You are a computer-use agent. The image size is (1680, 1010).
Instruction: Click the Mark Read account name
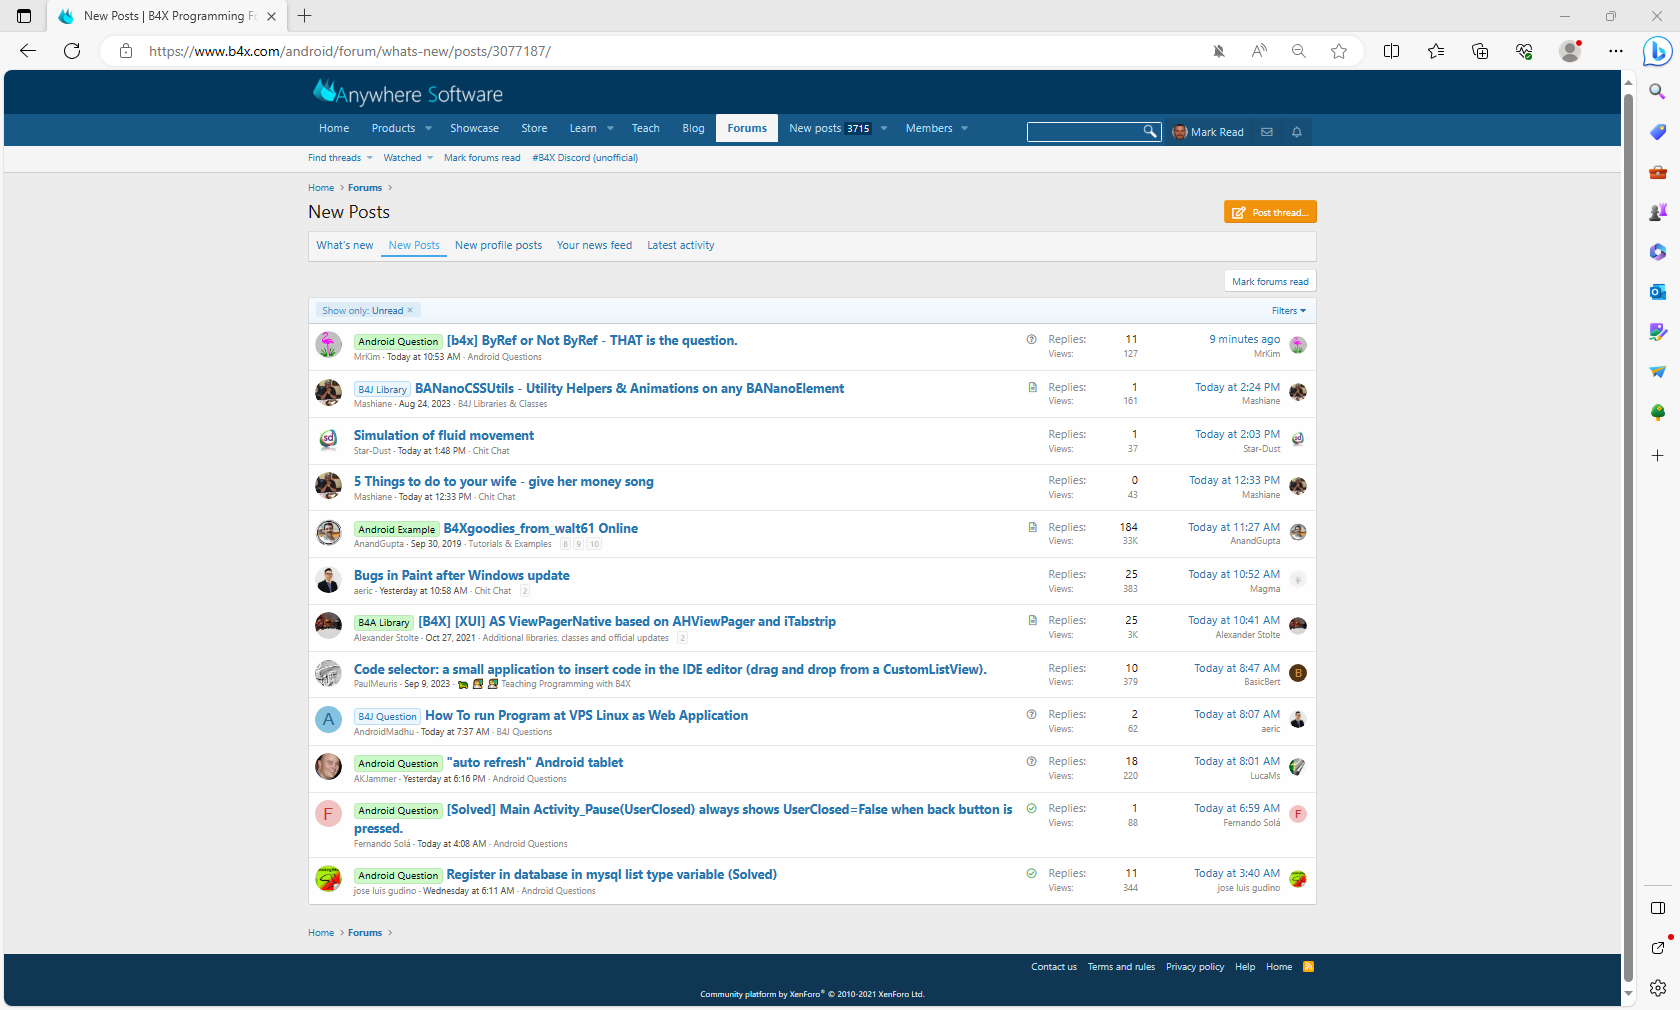(x=1217, y=132)
